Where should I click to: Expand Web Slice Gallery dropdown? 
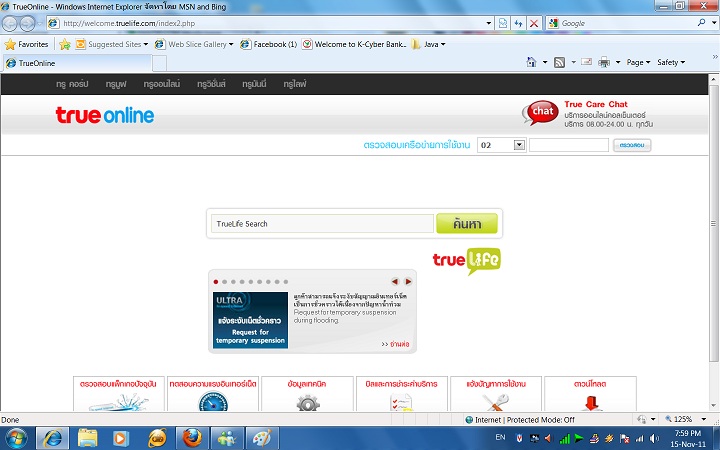pos(231,44)
